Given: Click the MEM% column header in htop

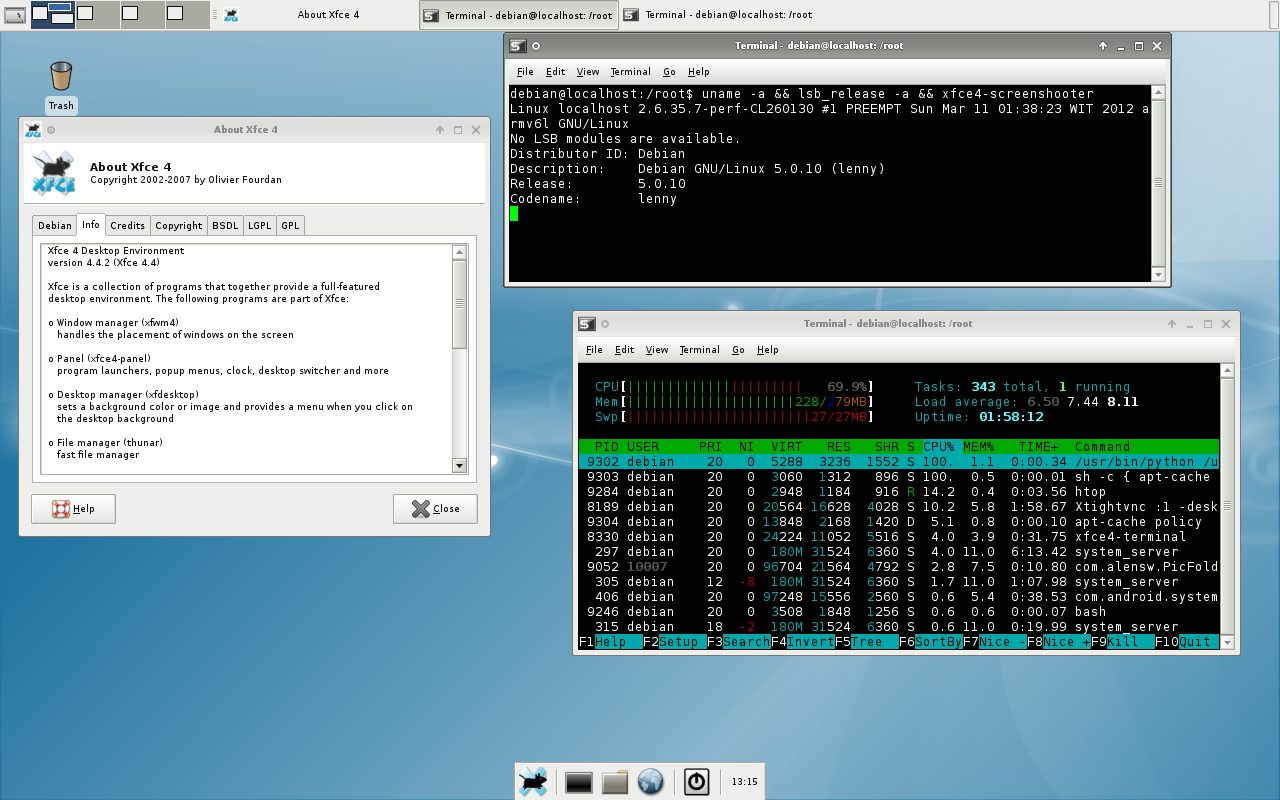Looking at the screenshot, I should pos(979,447).
